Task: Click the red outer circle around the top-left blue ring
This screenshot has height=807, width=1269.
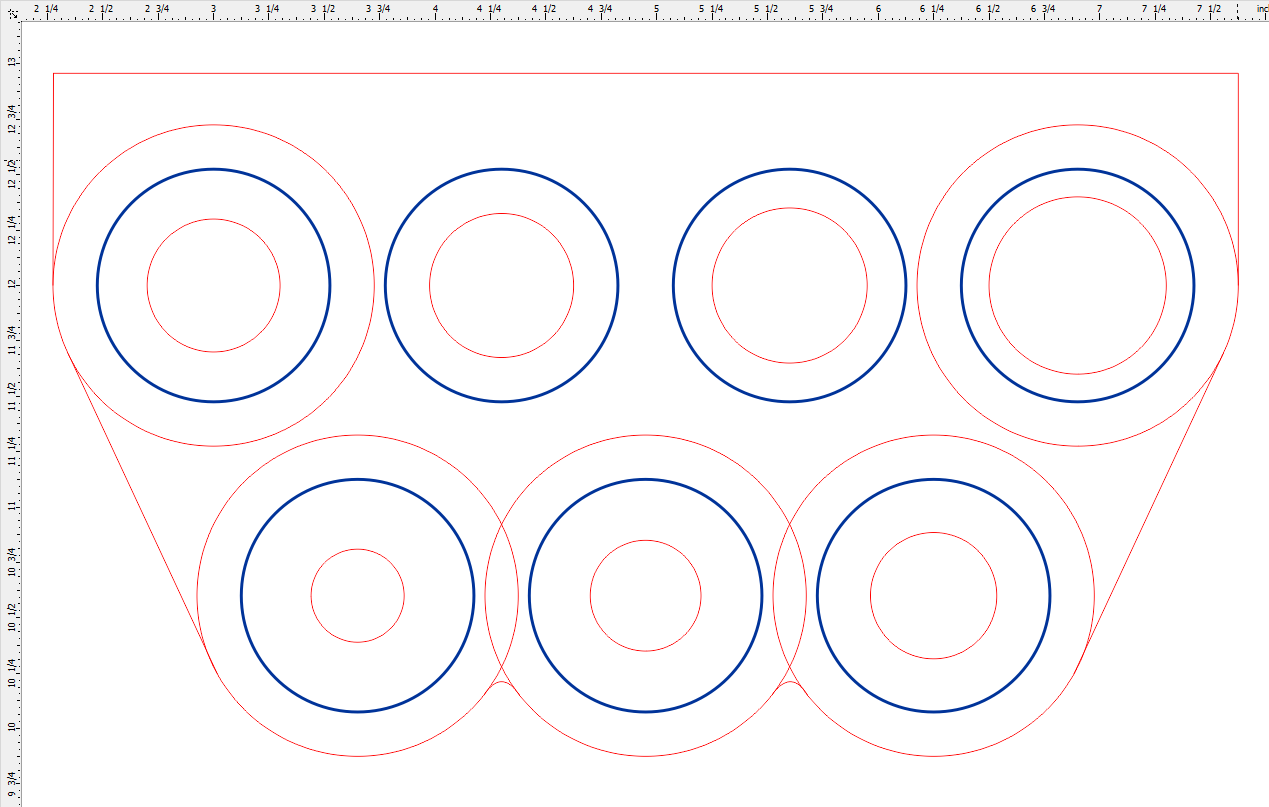Action: pyautogui.click(x=212, y=123)
